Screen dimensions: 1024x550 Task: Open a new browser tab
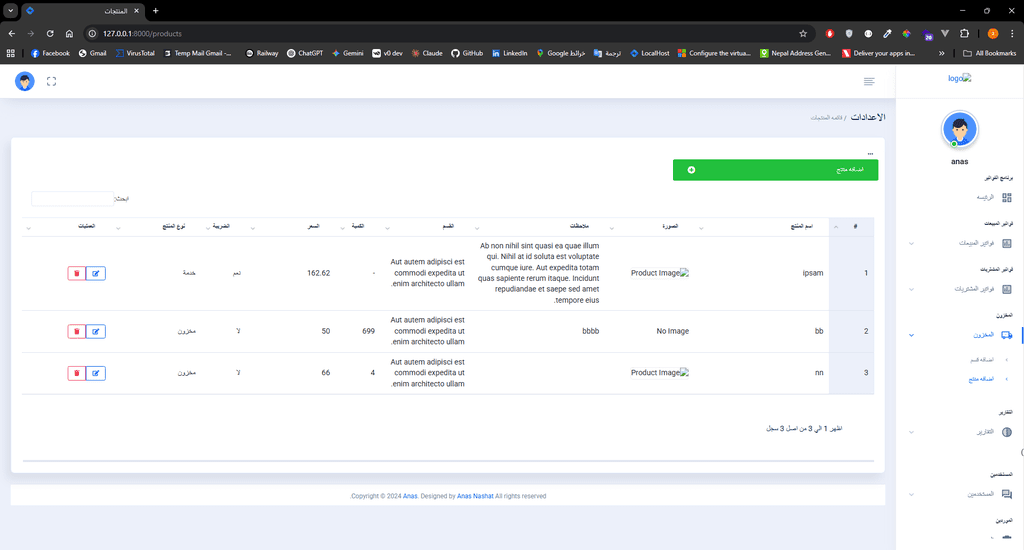tap(155, 10)
